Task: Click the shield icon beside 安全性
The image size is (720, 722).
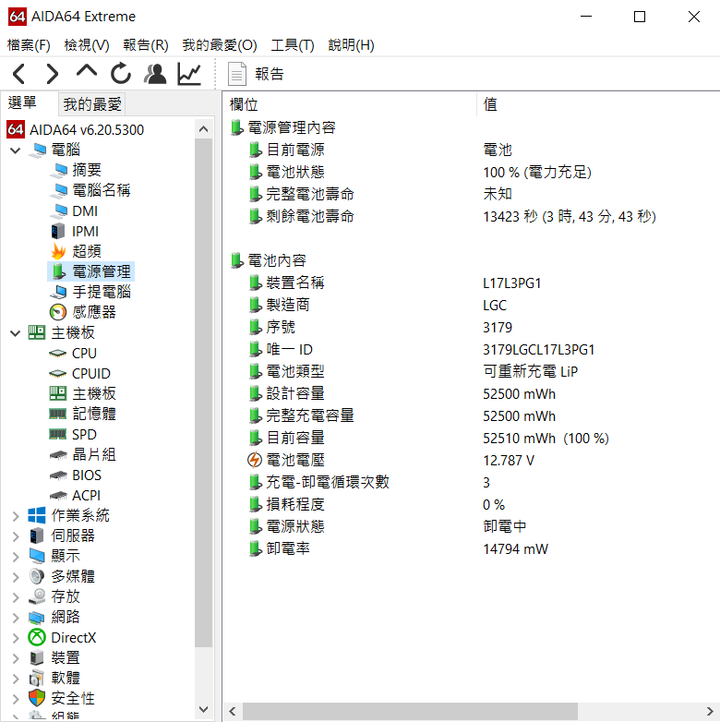Action: coord(37,698)
